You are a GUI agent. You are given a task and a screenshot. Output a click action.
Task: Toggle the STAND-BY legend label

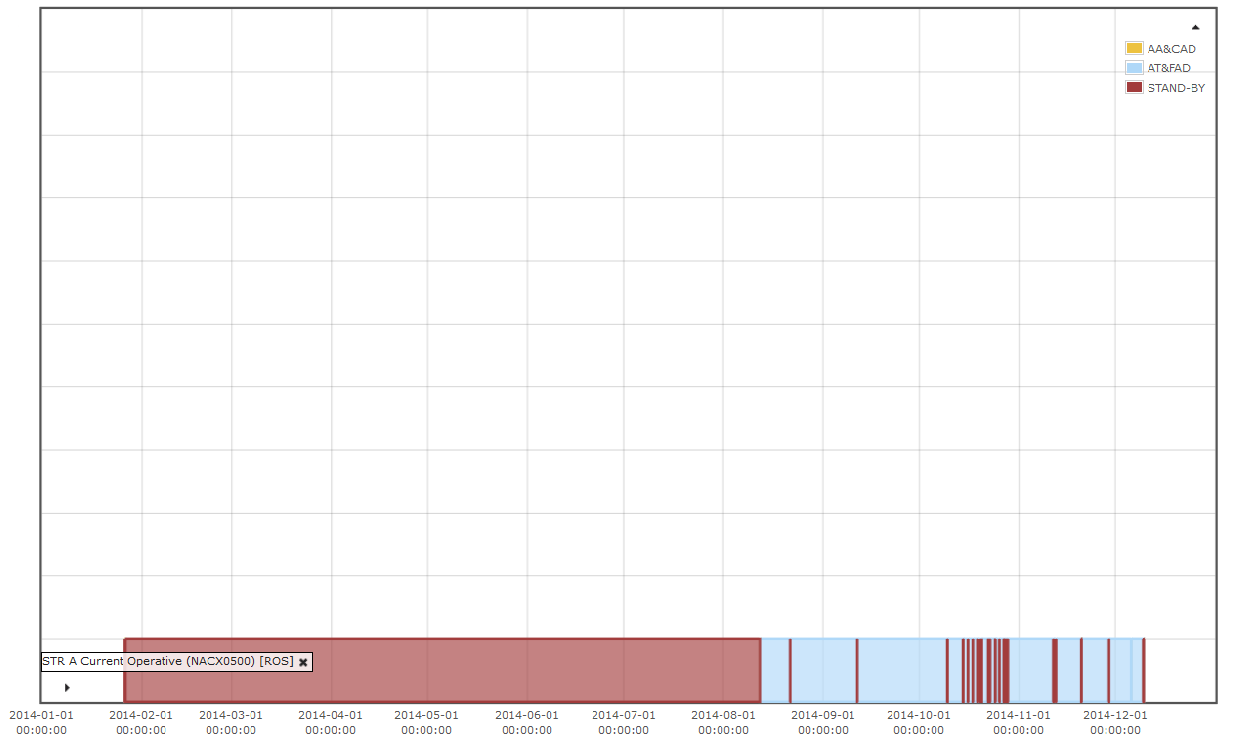(1176, 88)
